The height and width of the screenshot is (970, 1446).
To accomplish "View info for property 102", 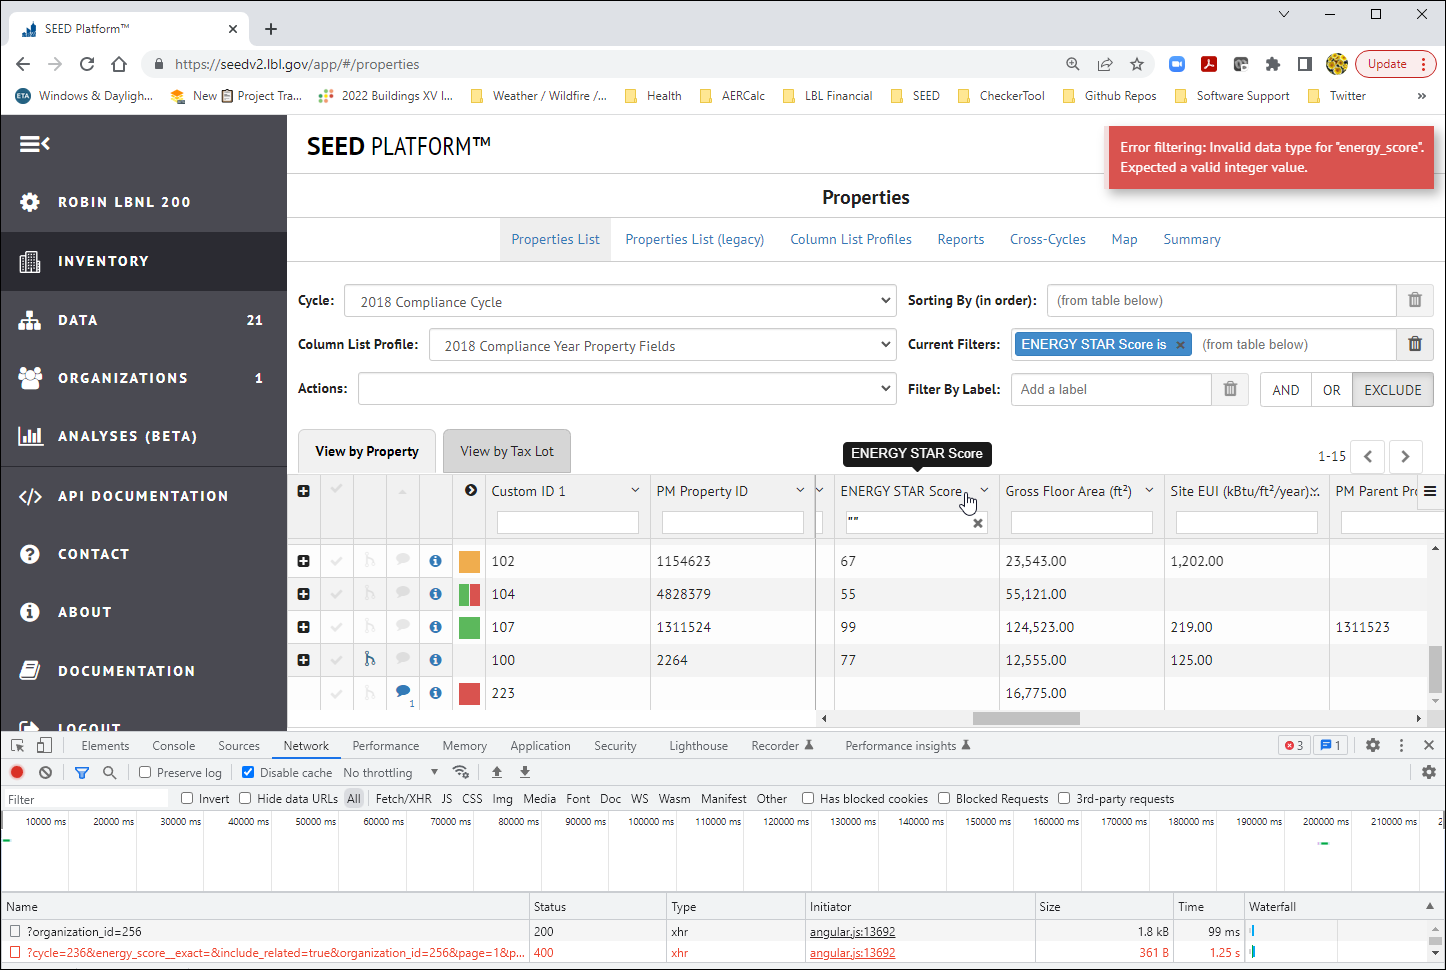I will point(435,561).
